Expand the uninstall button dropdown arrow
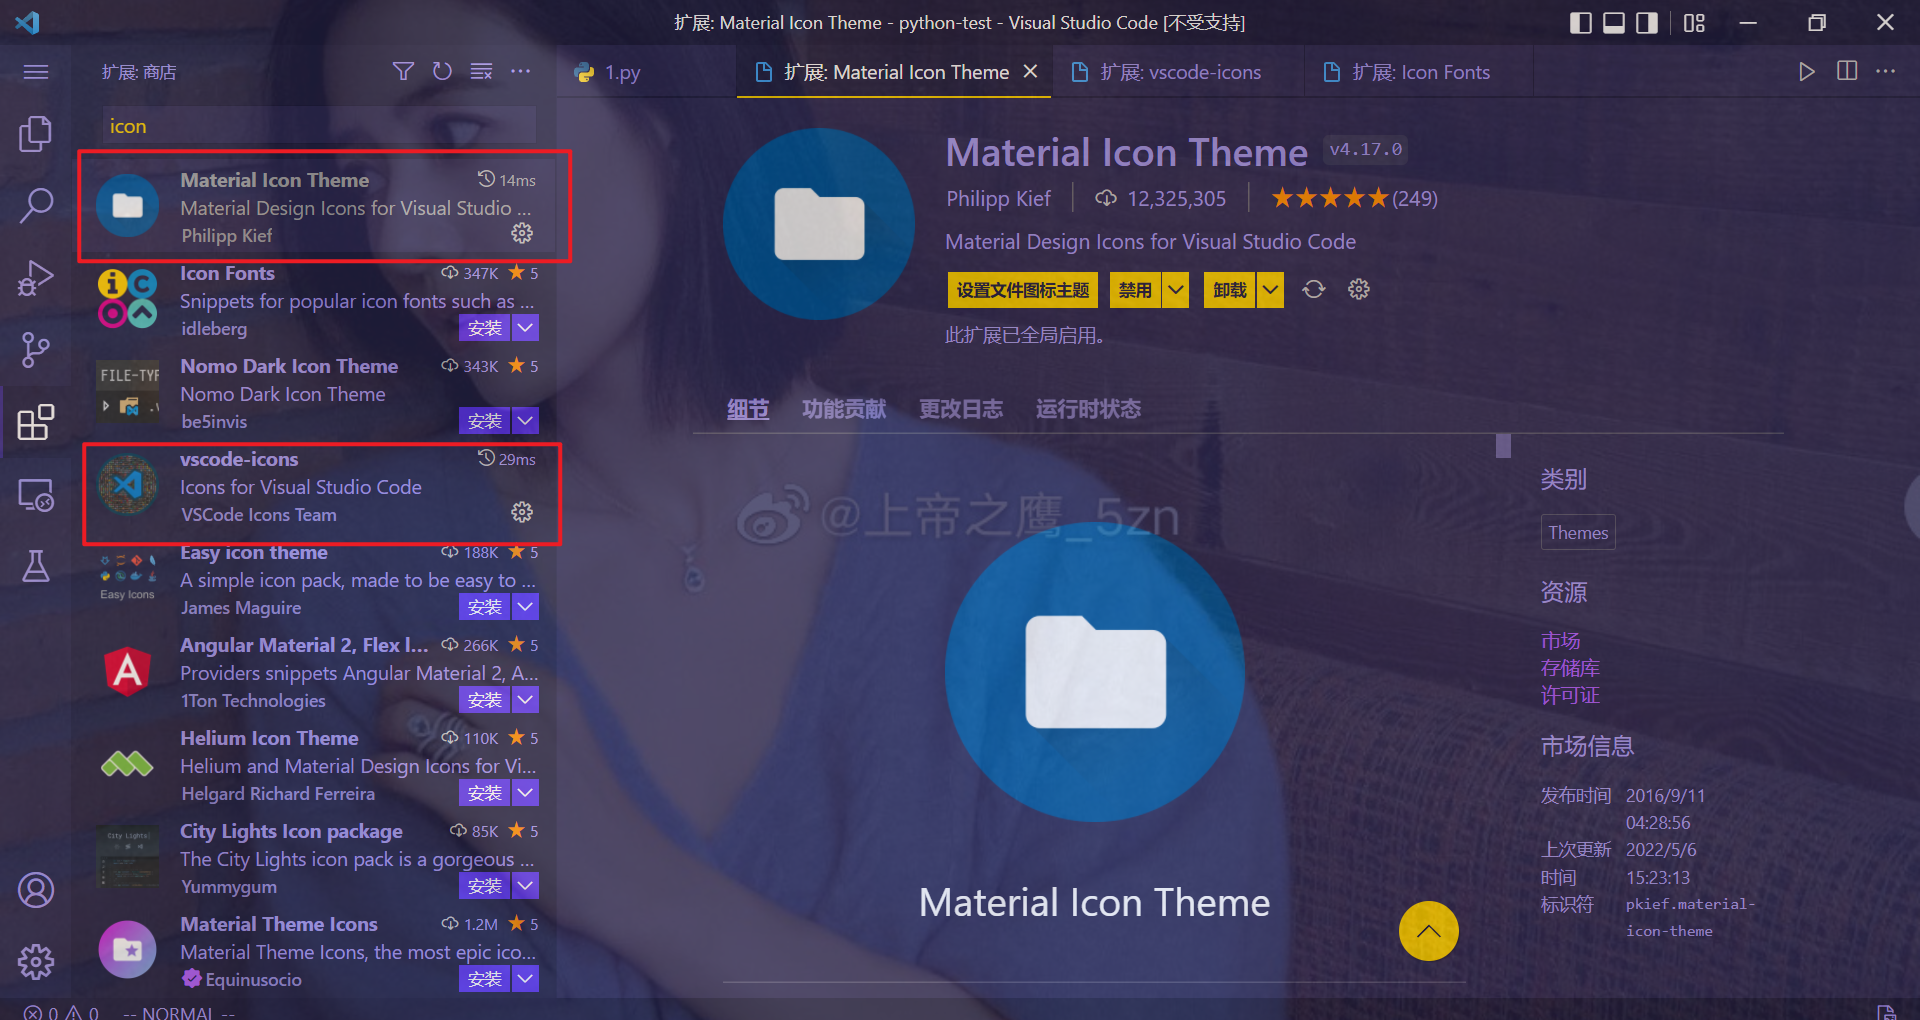 1270,290
